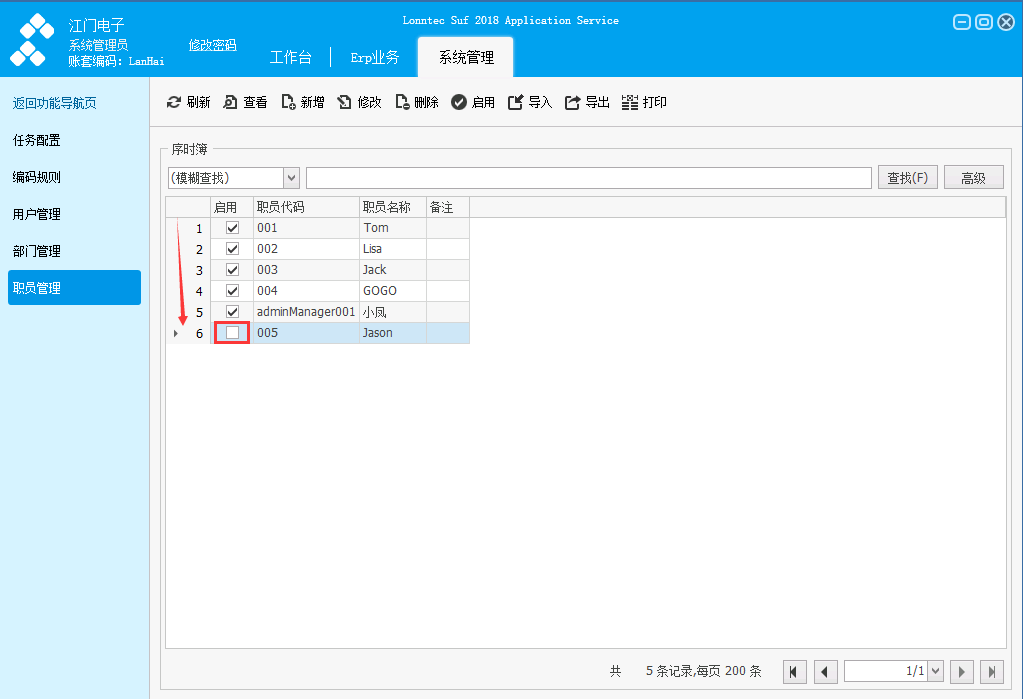
Task: Uncheck the 启用 box for Tom
Action: pos(232,228)
